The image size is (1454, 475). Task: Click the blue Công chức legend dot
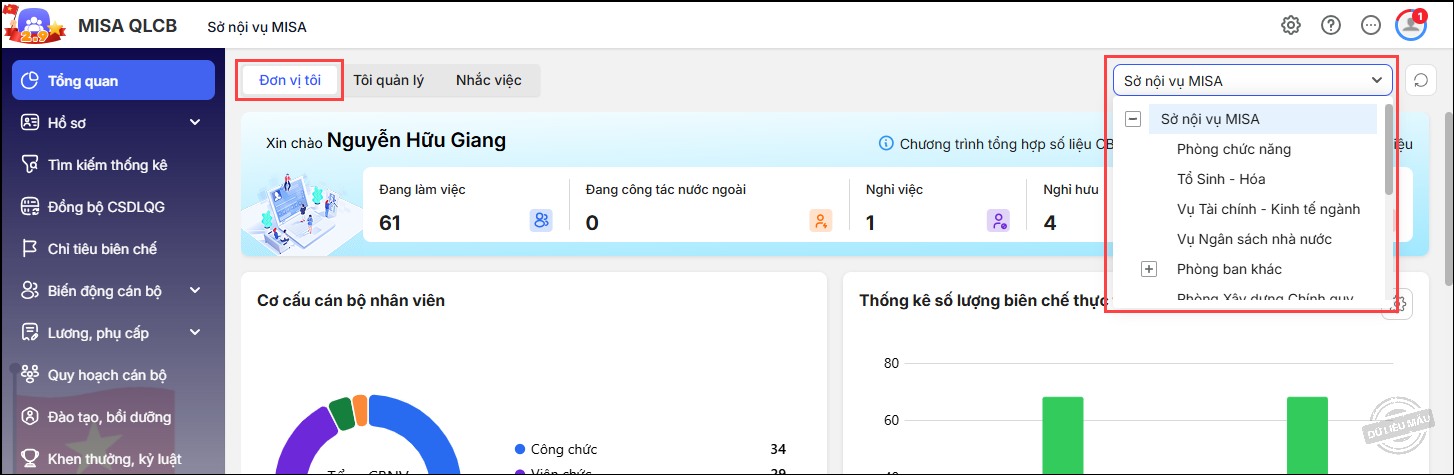click(519, 449)
